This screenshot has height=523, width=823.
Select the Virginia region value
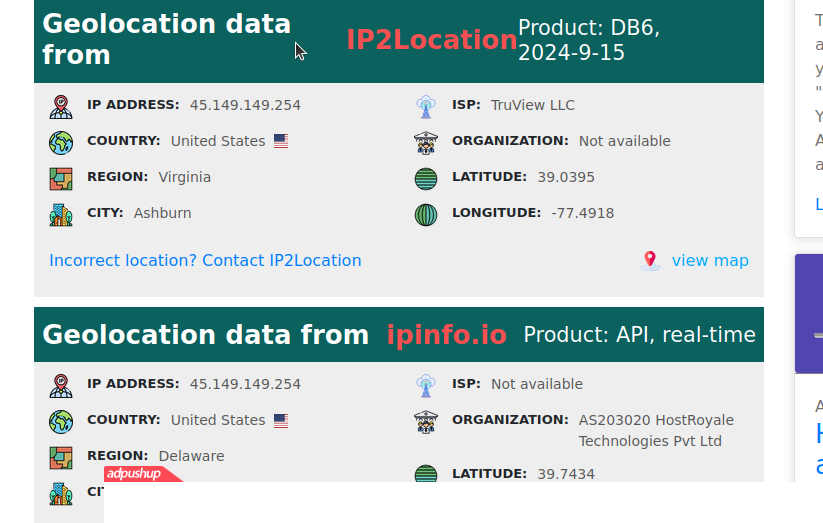click(x=185, y=177)
